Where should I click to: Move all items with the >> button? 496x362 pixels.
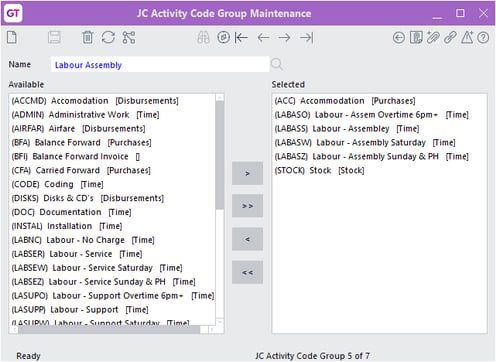[247, 206]
